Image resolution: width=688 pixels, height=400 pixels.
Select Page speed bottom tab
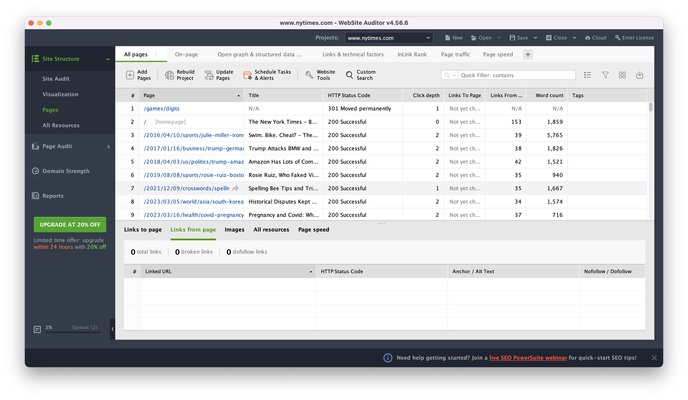(x=313, y=229)
